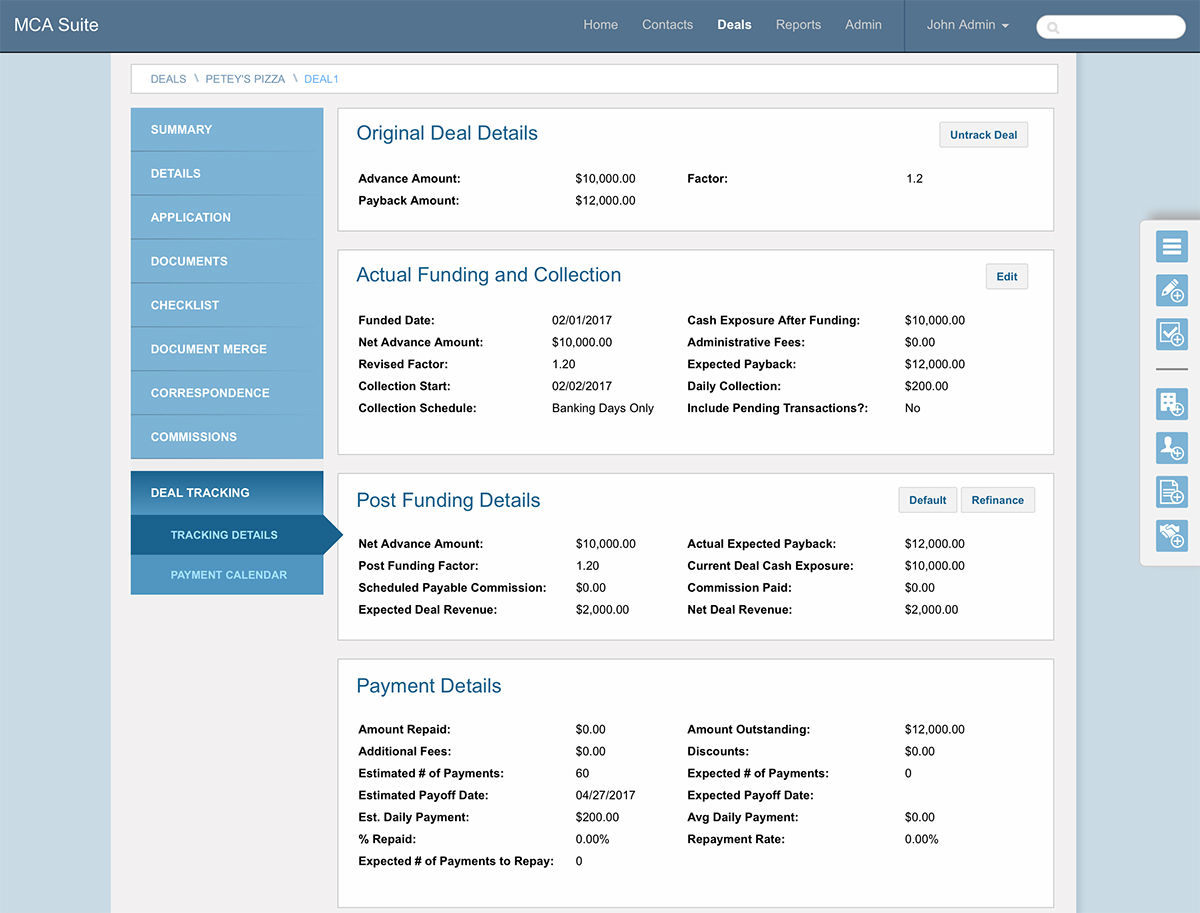Click Include Pending Transactions value No
1200x913 pixels.
click(x=913, y=408)
